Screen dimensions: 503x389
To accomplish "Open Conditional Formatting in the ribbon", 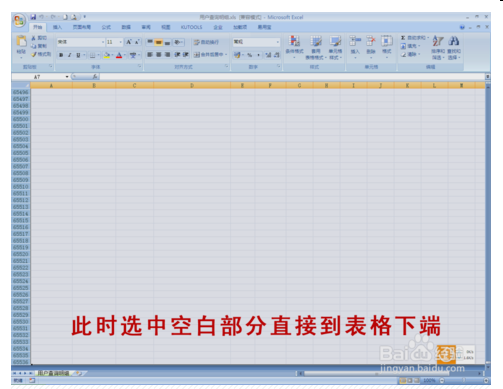I will [x=294, y=47].
